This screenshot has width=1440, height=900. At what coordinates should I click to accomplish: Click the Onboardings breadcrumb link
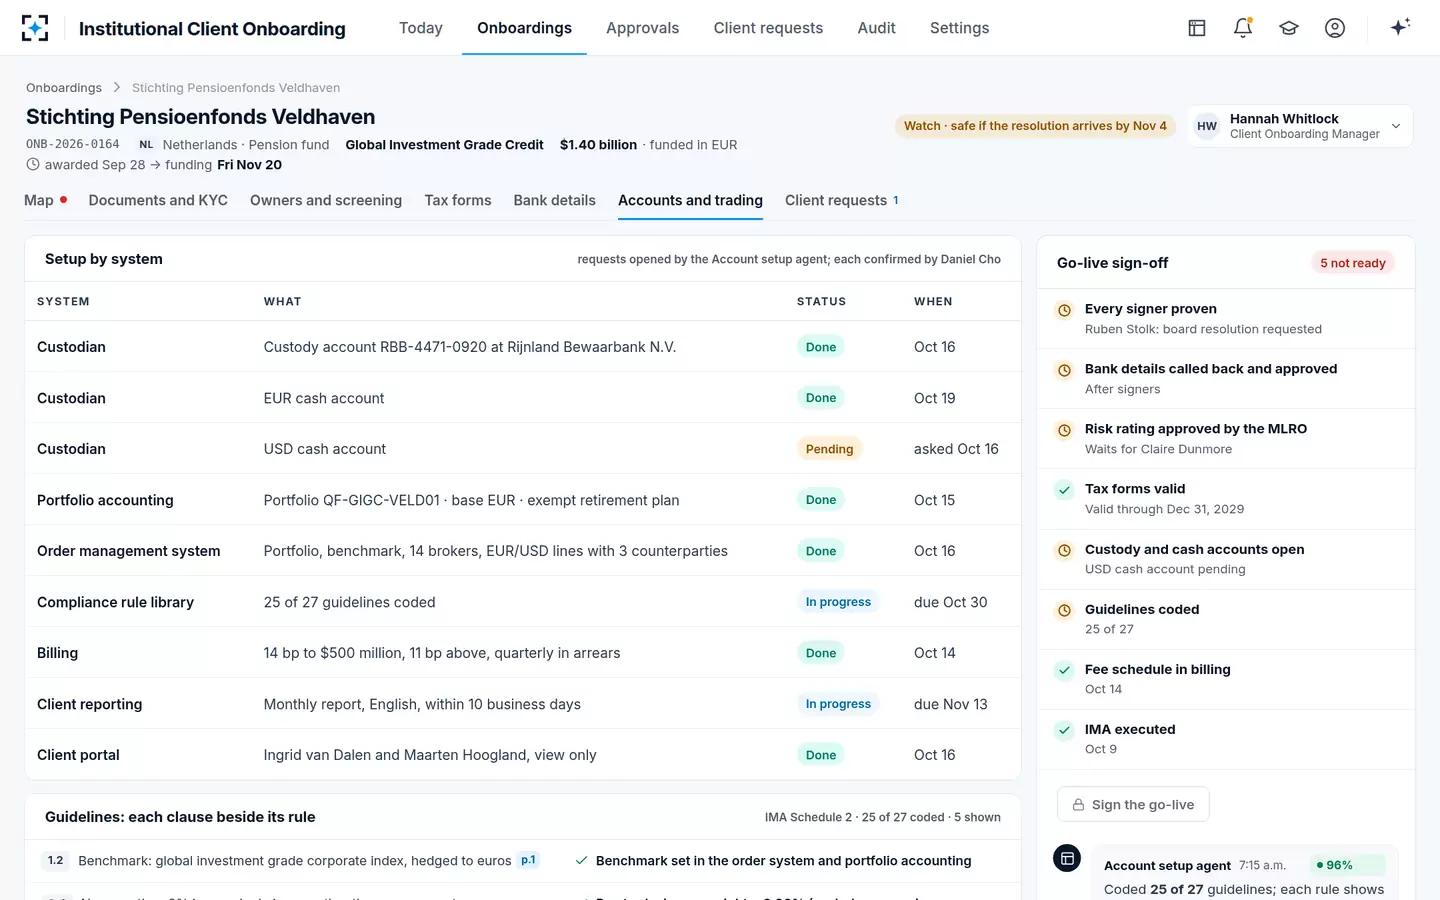[64, 87]
